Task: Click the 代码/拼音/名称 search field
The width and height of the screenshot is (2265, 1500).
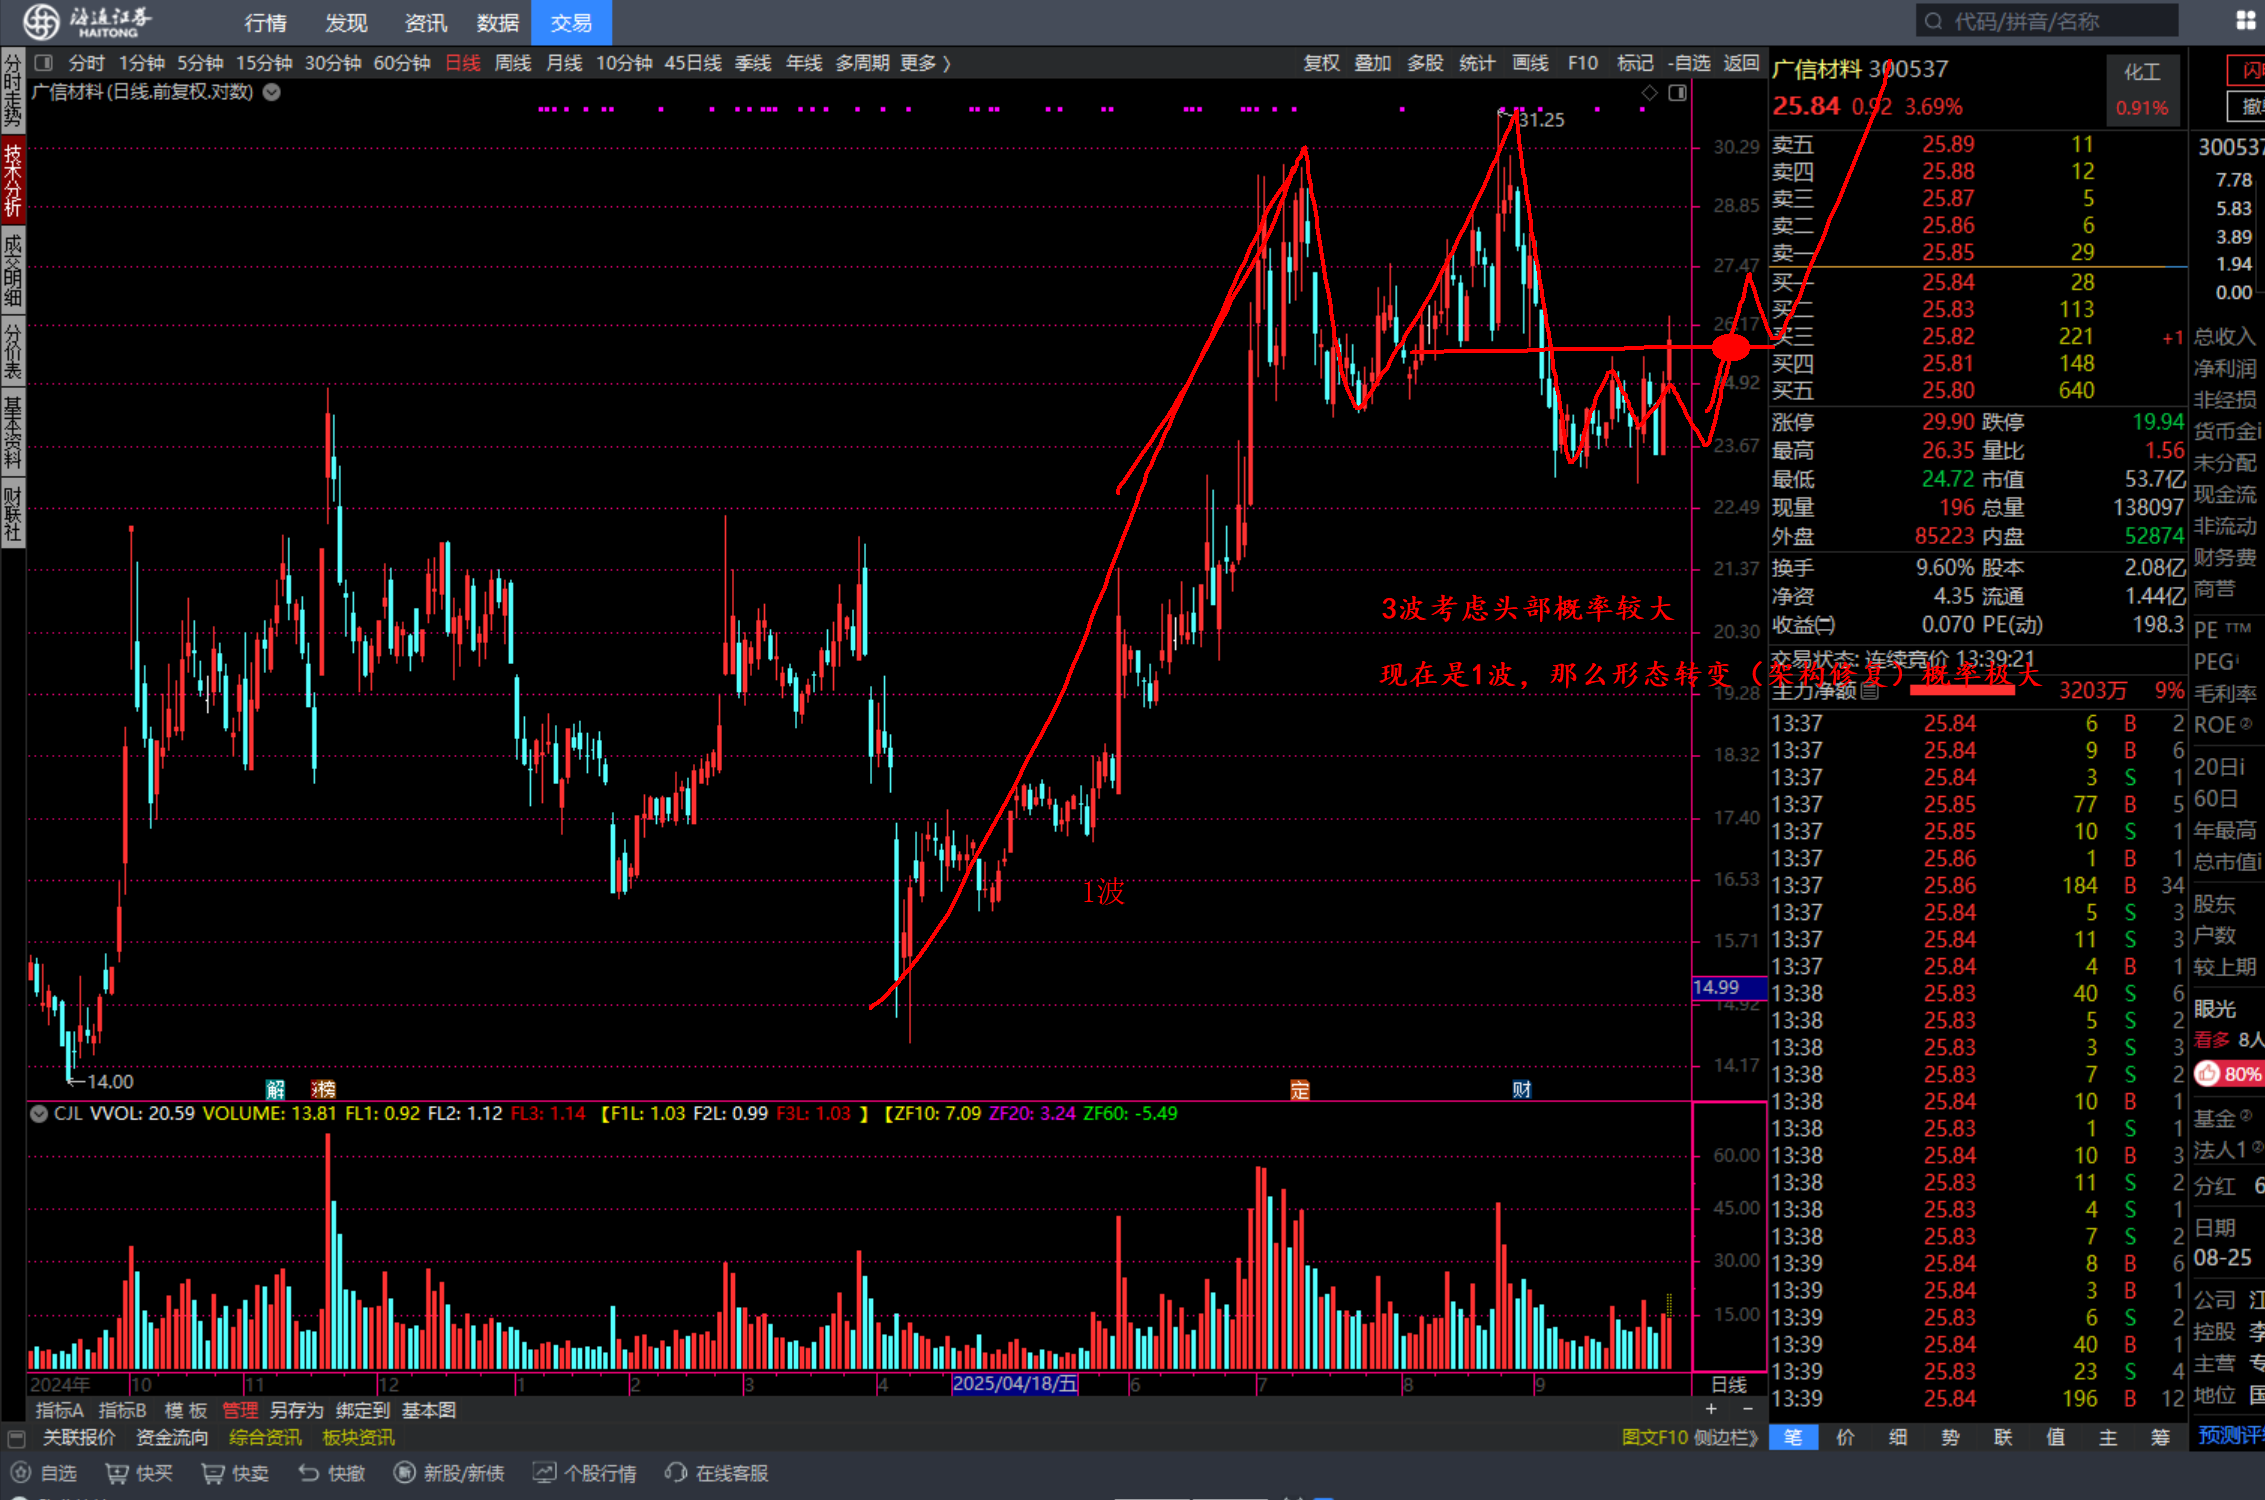Action: [2045, 21]
